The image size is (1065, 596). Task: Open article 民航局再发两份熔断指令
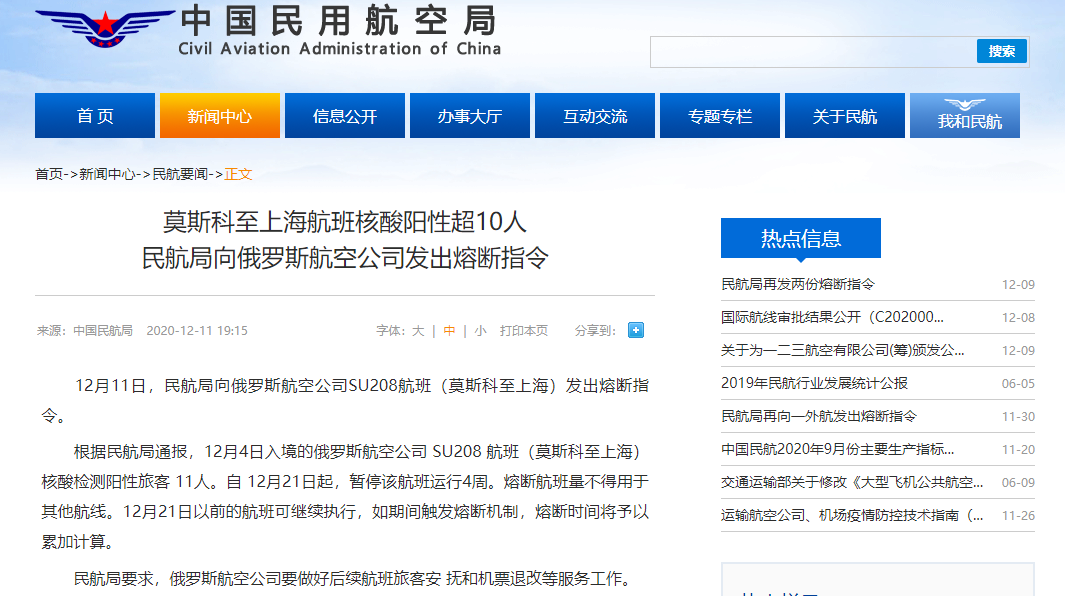tap(798, 284)
